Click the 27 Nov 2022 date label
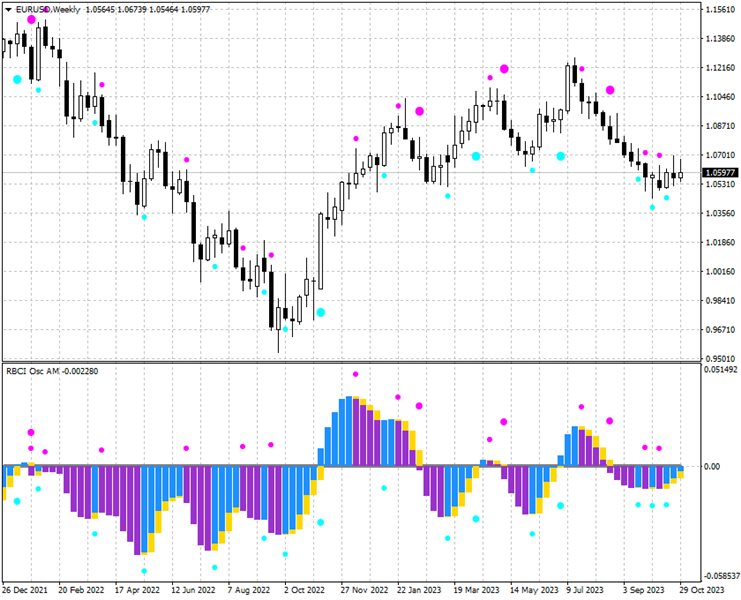 pos(364,590)
